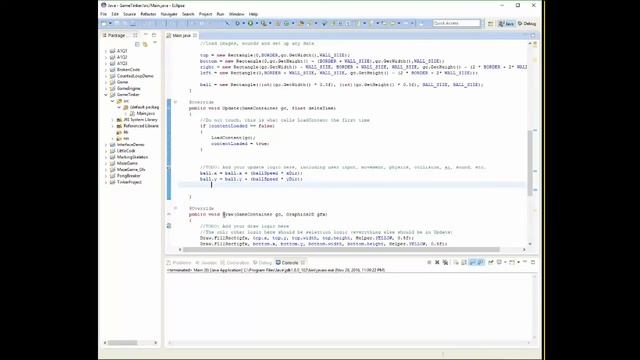Select Main.java in Package Explorer tree

click(x=145, y=113)
